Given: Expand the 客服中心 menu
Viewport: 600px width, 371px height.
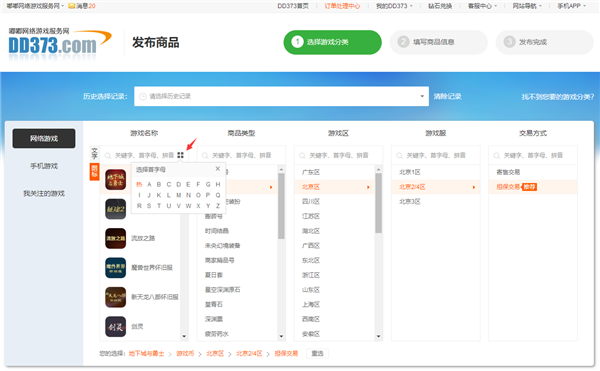Looking at the screenshot, I should tap(482, 6).
